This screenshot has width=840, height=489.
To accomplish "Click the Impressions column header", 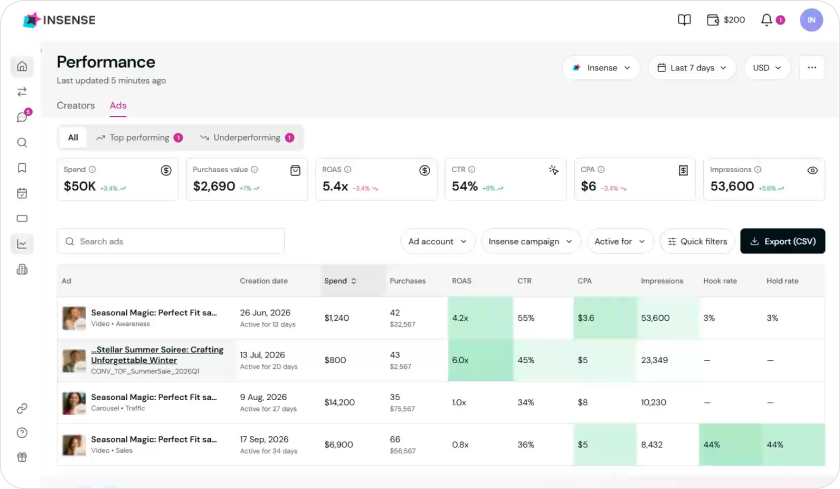I will click(662, 281).
